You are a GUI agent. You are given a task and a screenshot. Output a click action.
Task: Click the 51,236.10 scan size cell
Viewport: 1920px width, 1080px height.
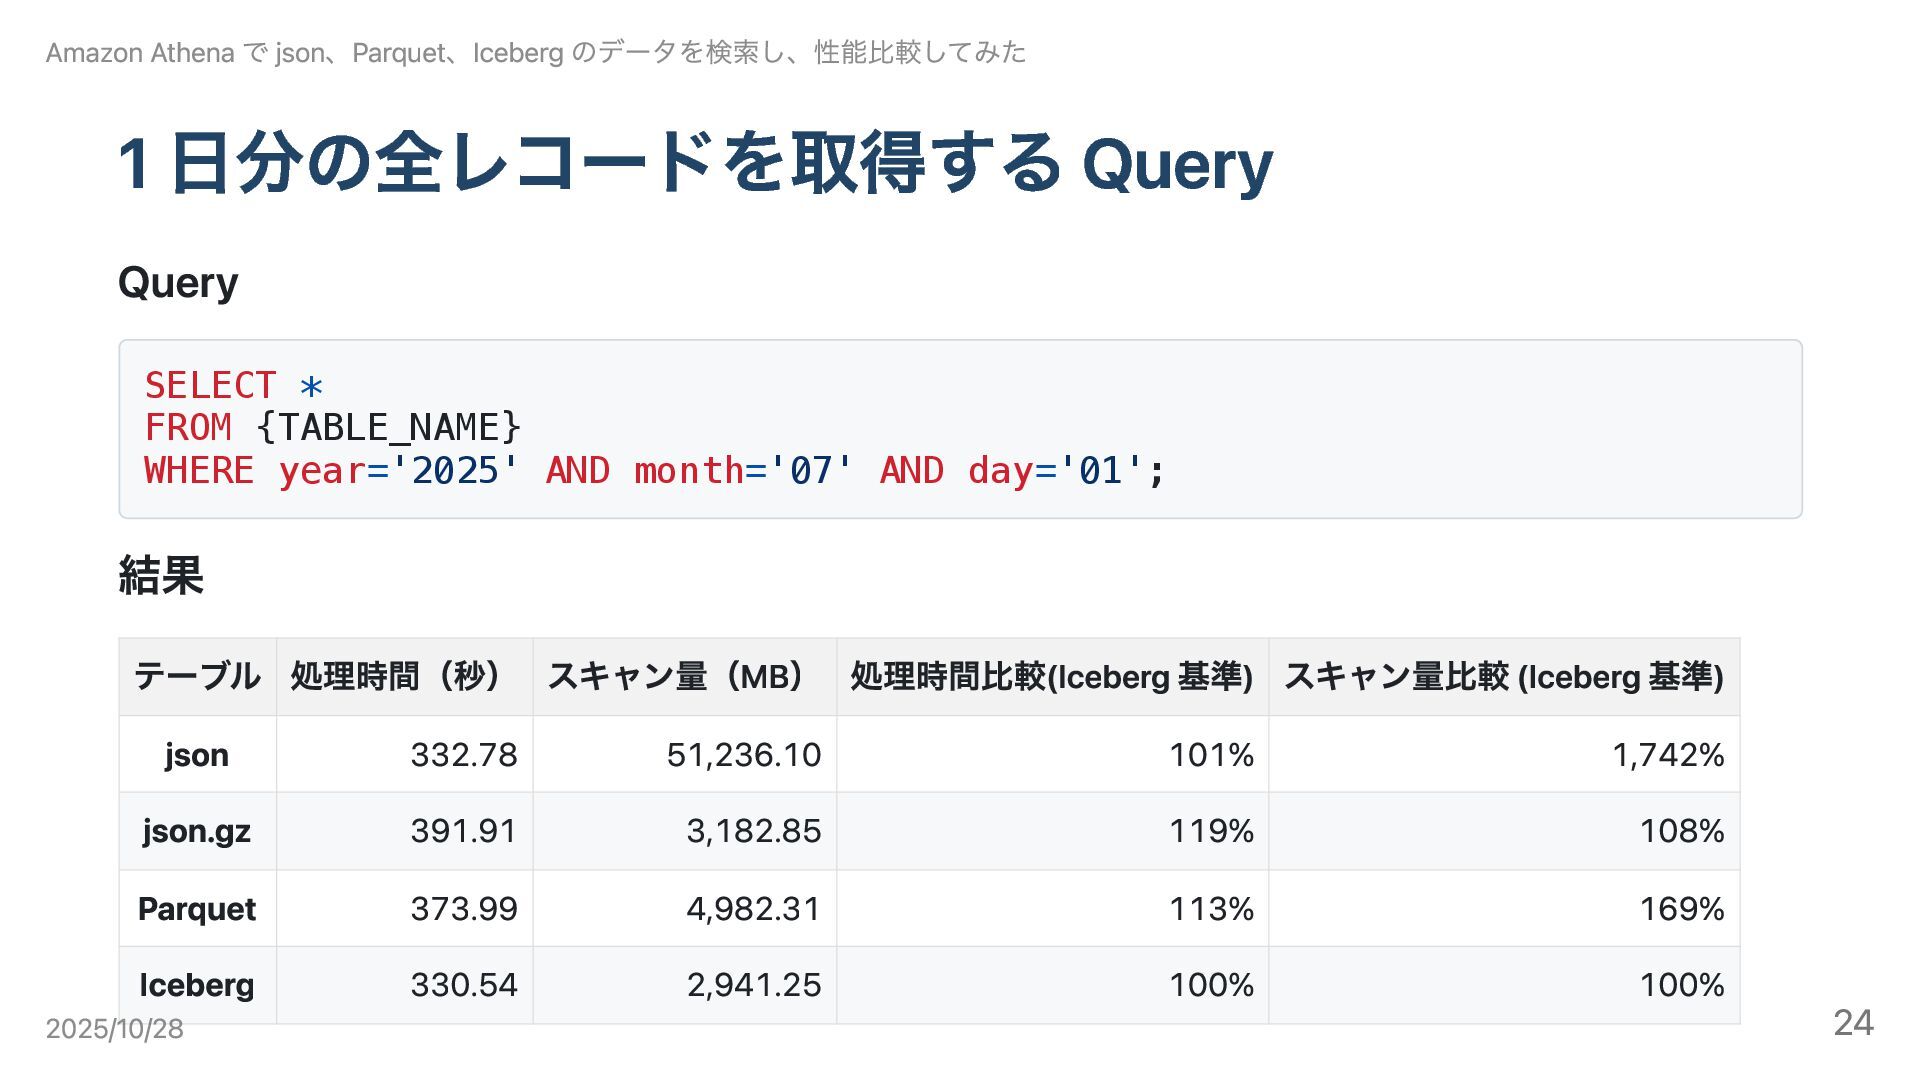[x=743, y=755]
